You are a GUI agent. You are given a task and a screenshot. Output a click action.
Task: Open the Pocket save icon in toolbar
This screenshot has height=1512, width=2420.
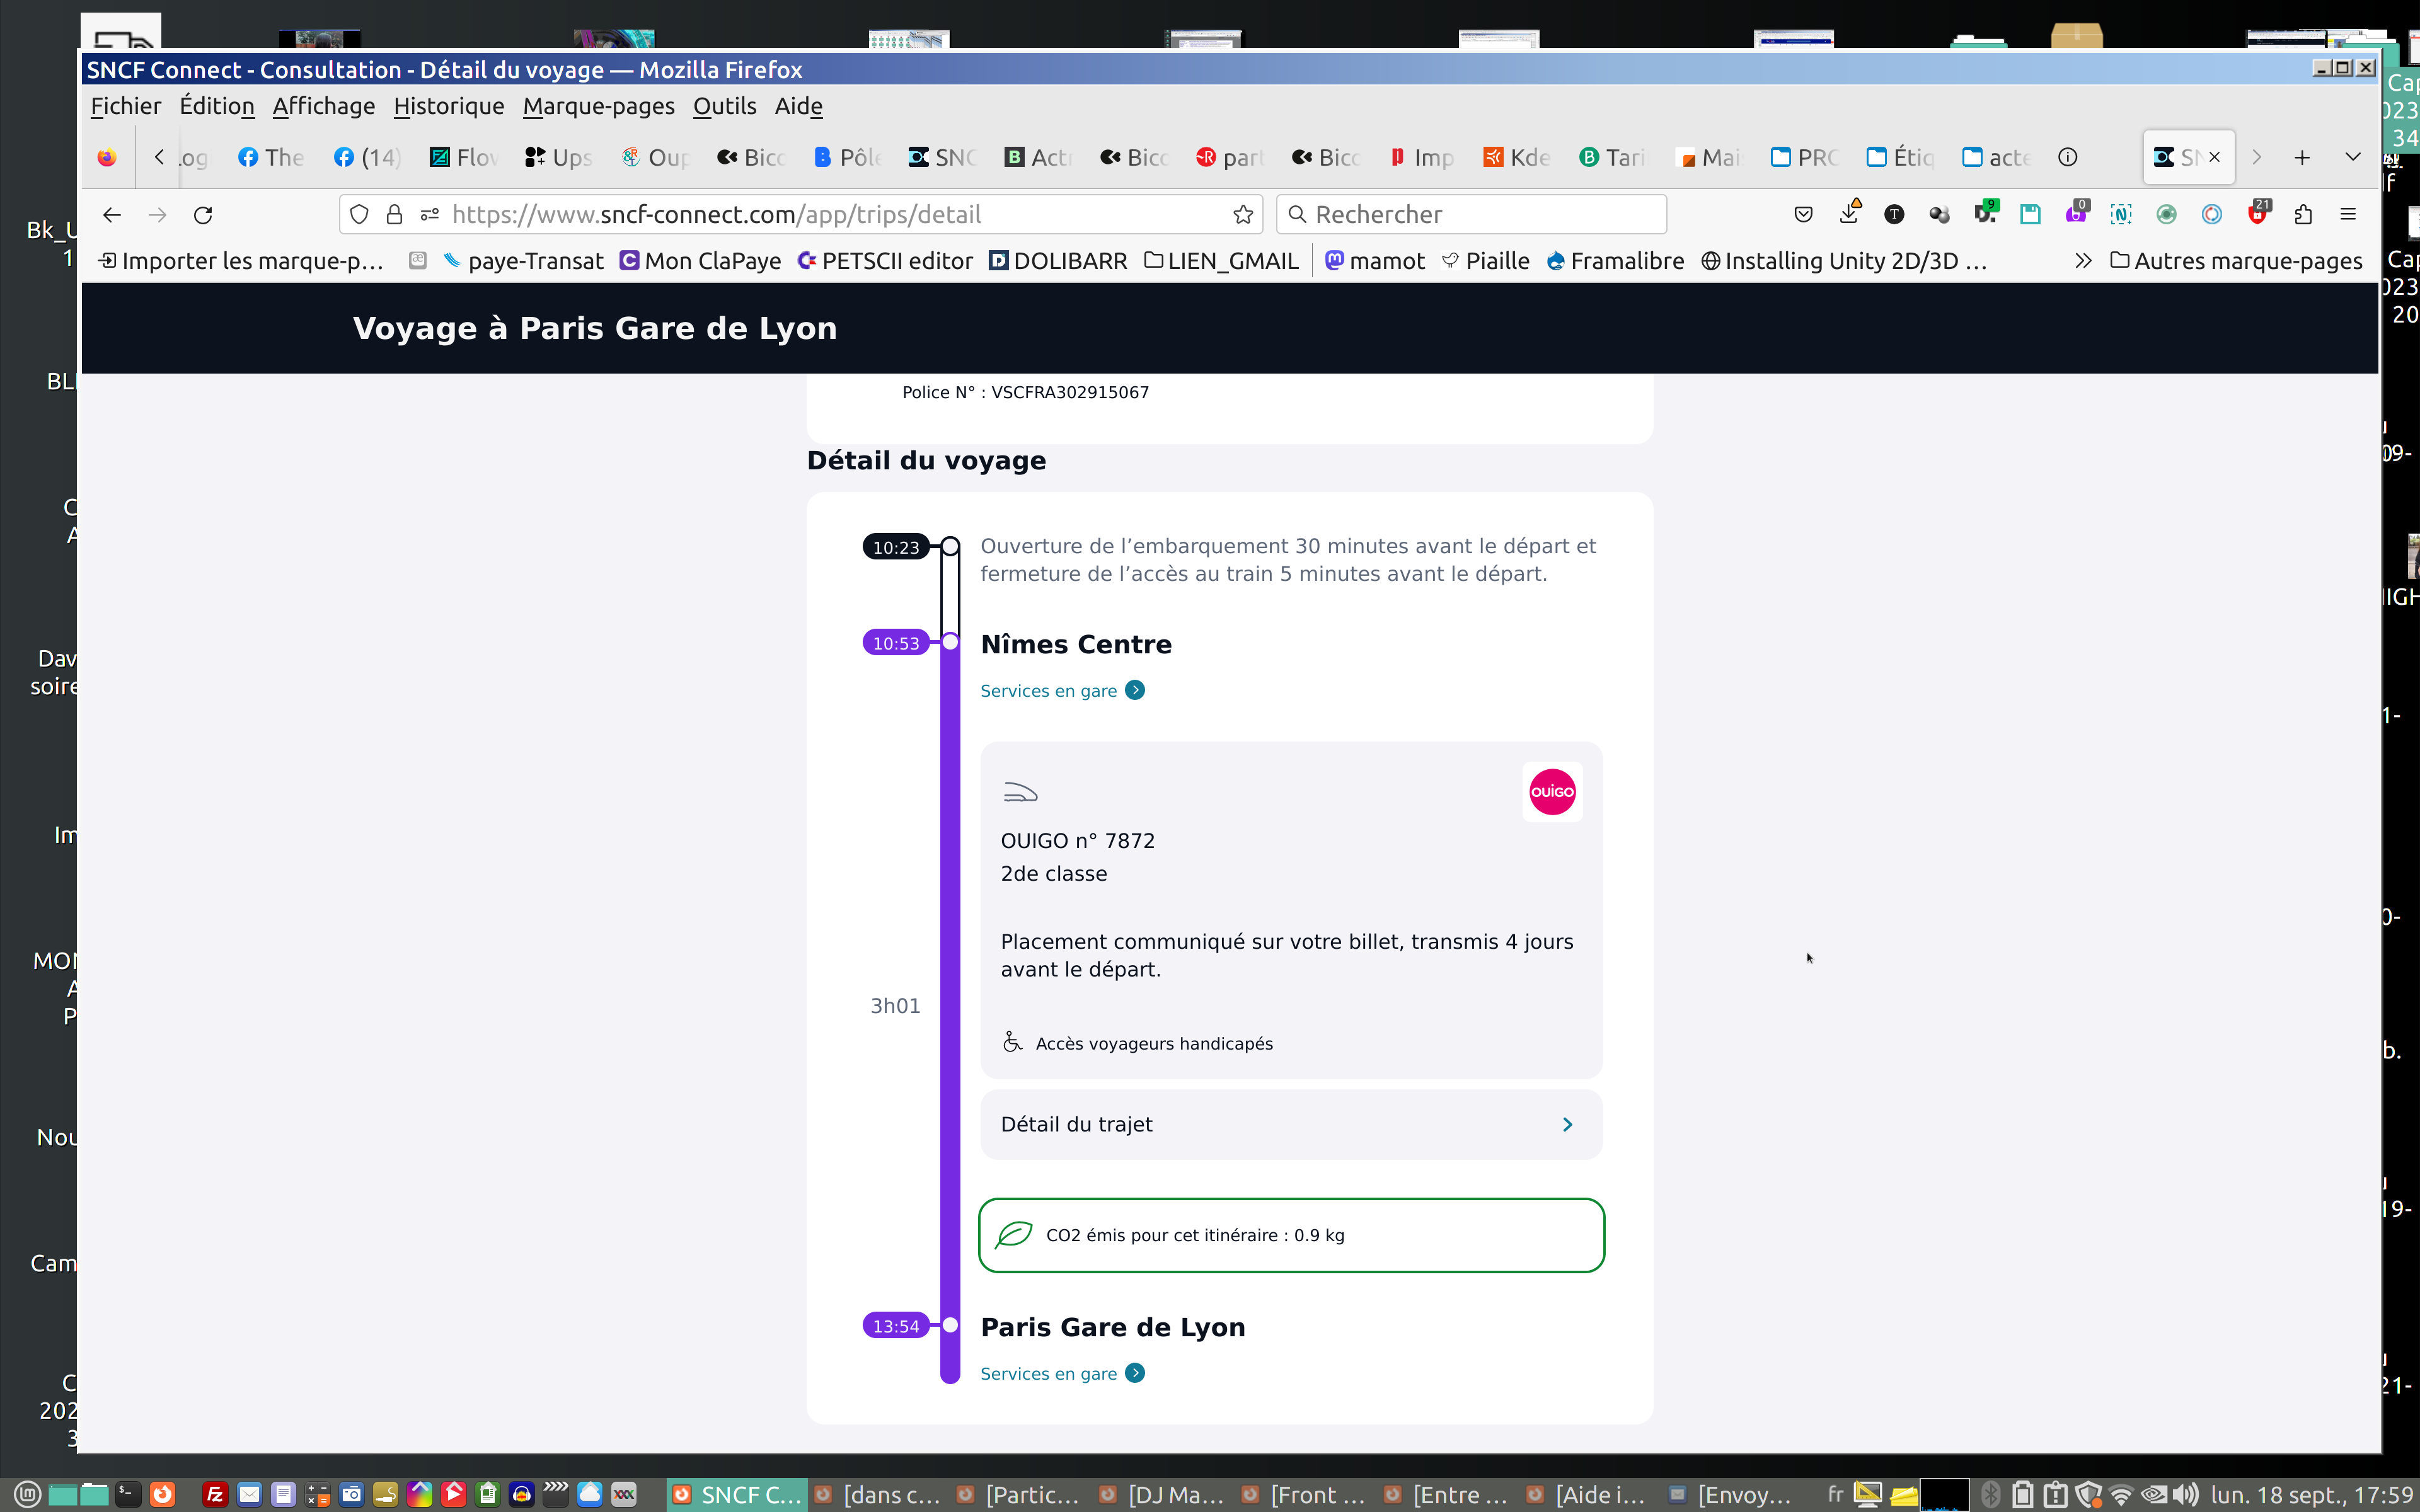pos(1803,215)
